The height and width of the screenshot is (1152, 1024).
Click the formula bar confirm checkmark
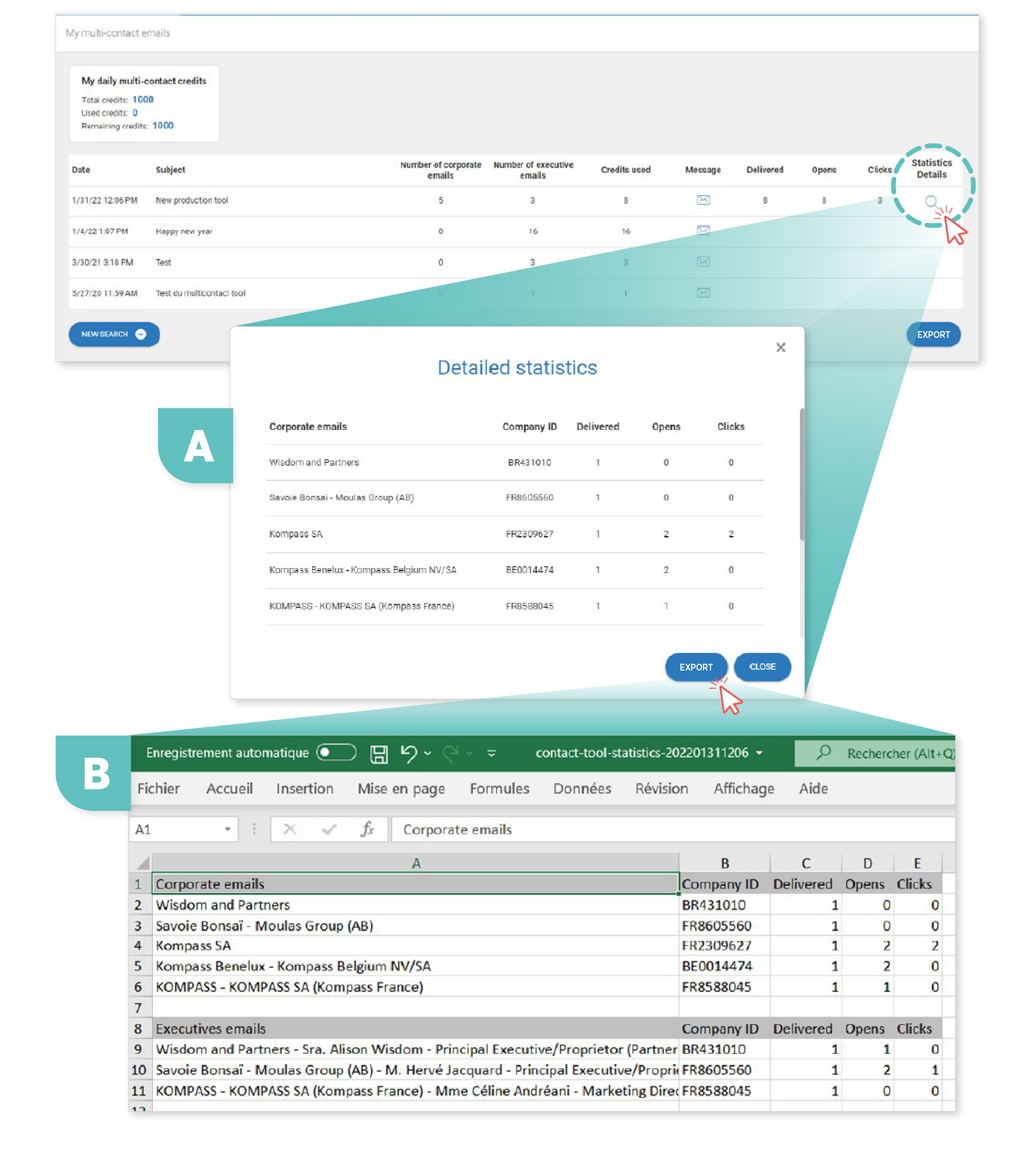tap(328, 829)
